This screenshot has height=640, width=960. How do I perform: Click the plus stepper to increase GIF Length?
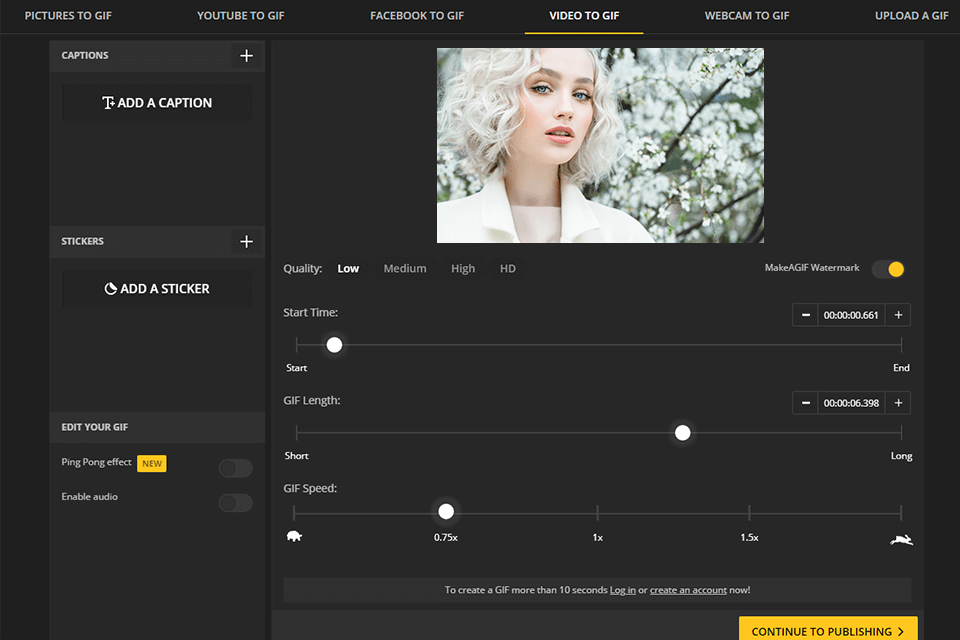point(897,402)
